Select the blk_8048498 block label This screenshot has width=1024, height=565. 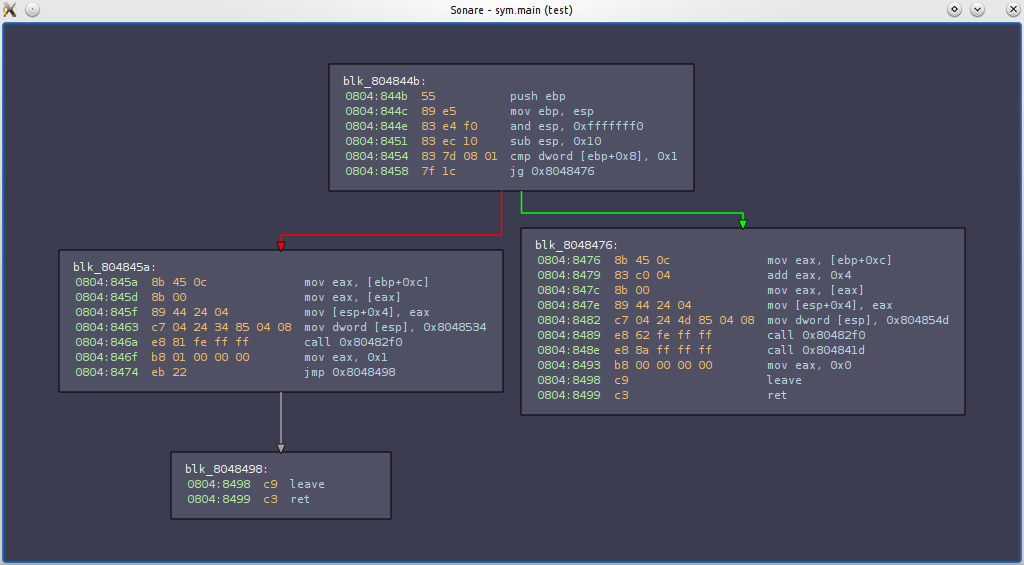point(227,469)
